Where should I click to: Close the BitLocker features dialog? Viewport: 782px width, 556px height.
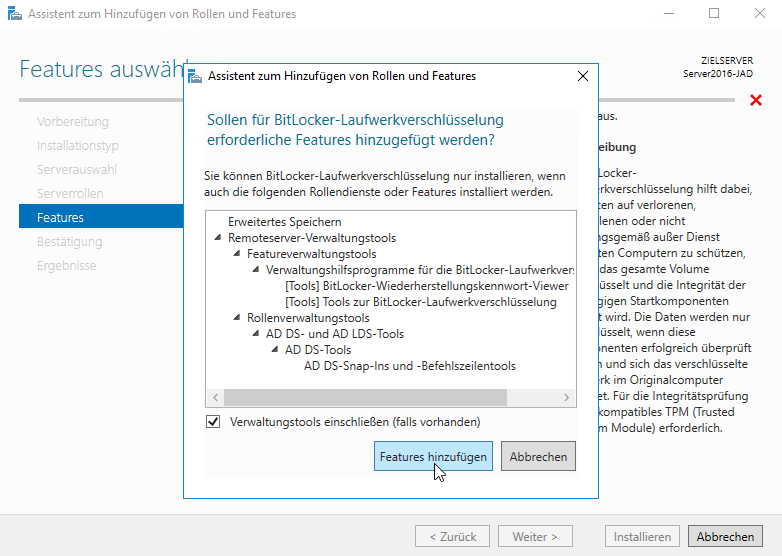[583, 76]
